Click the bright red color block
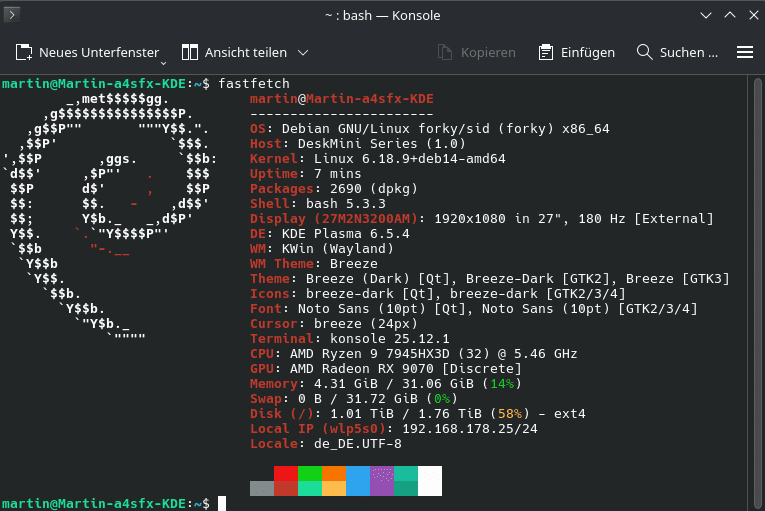The width and height of the screenshot is (765, 511). pyautogui.click(x=286, y=473)
